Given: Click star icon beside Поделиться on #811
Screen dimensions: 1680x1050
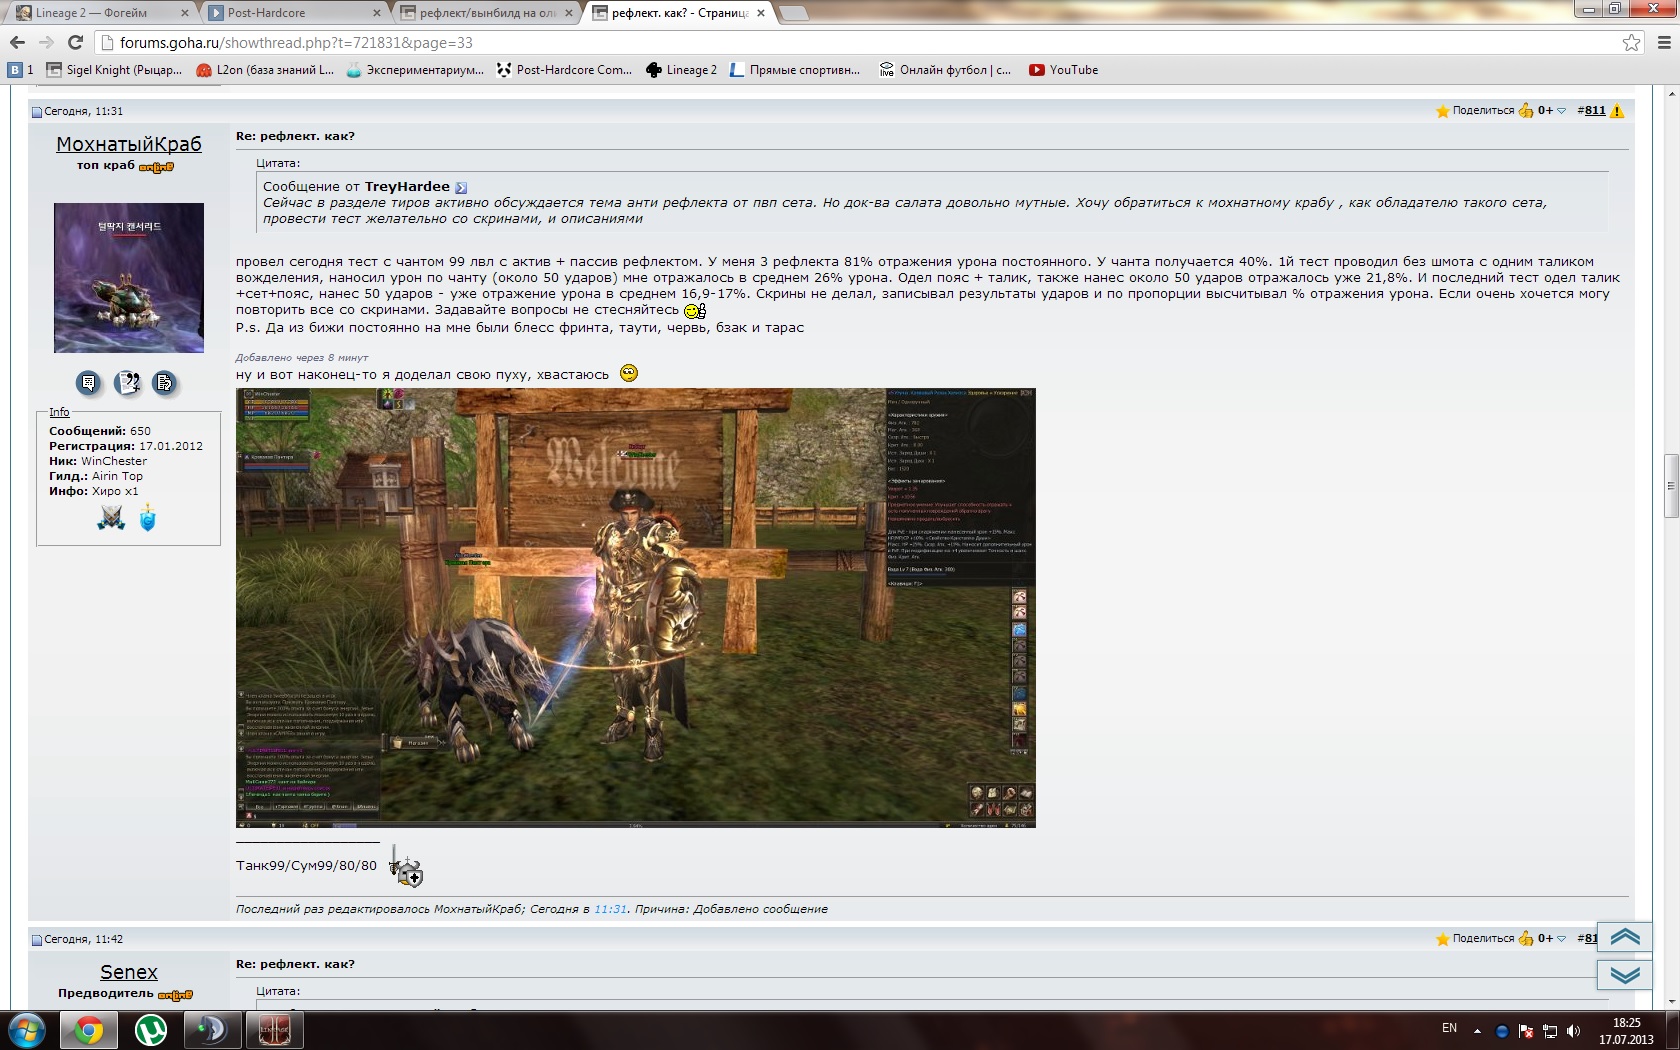Looking at the screenshot, I should (1442, 111).
